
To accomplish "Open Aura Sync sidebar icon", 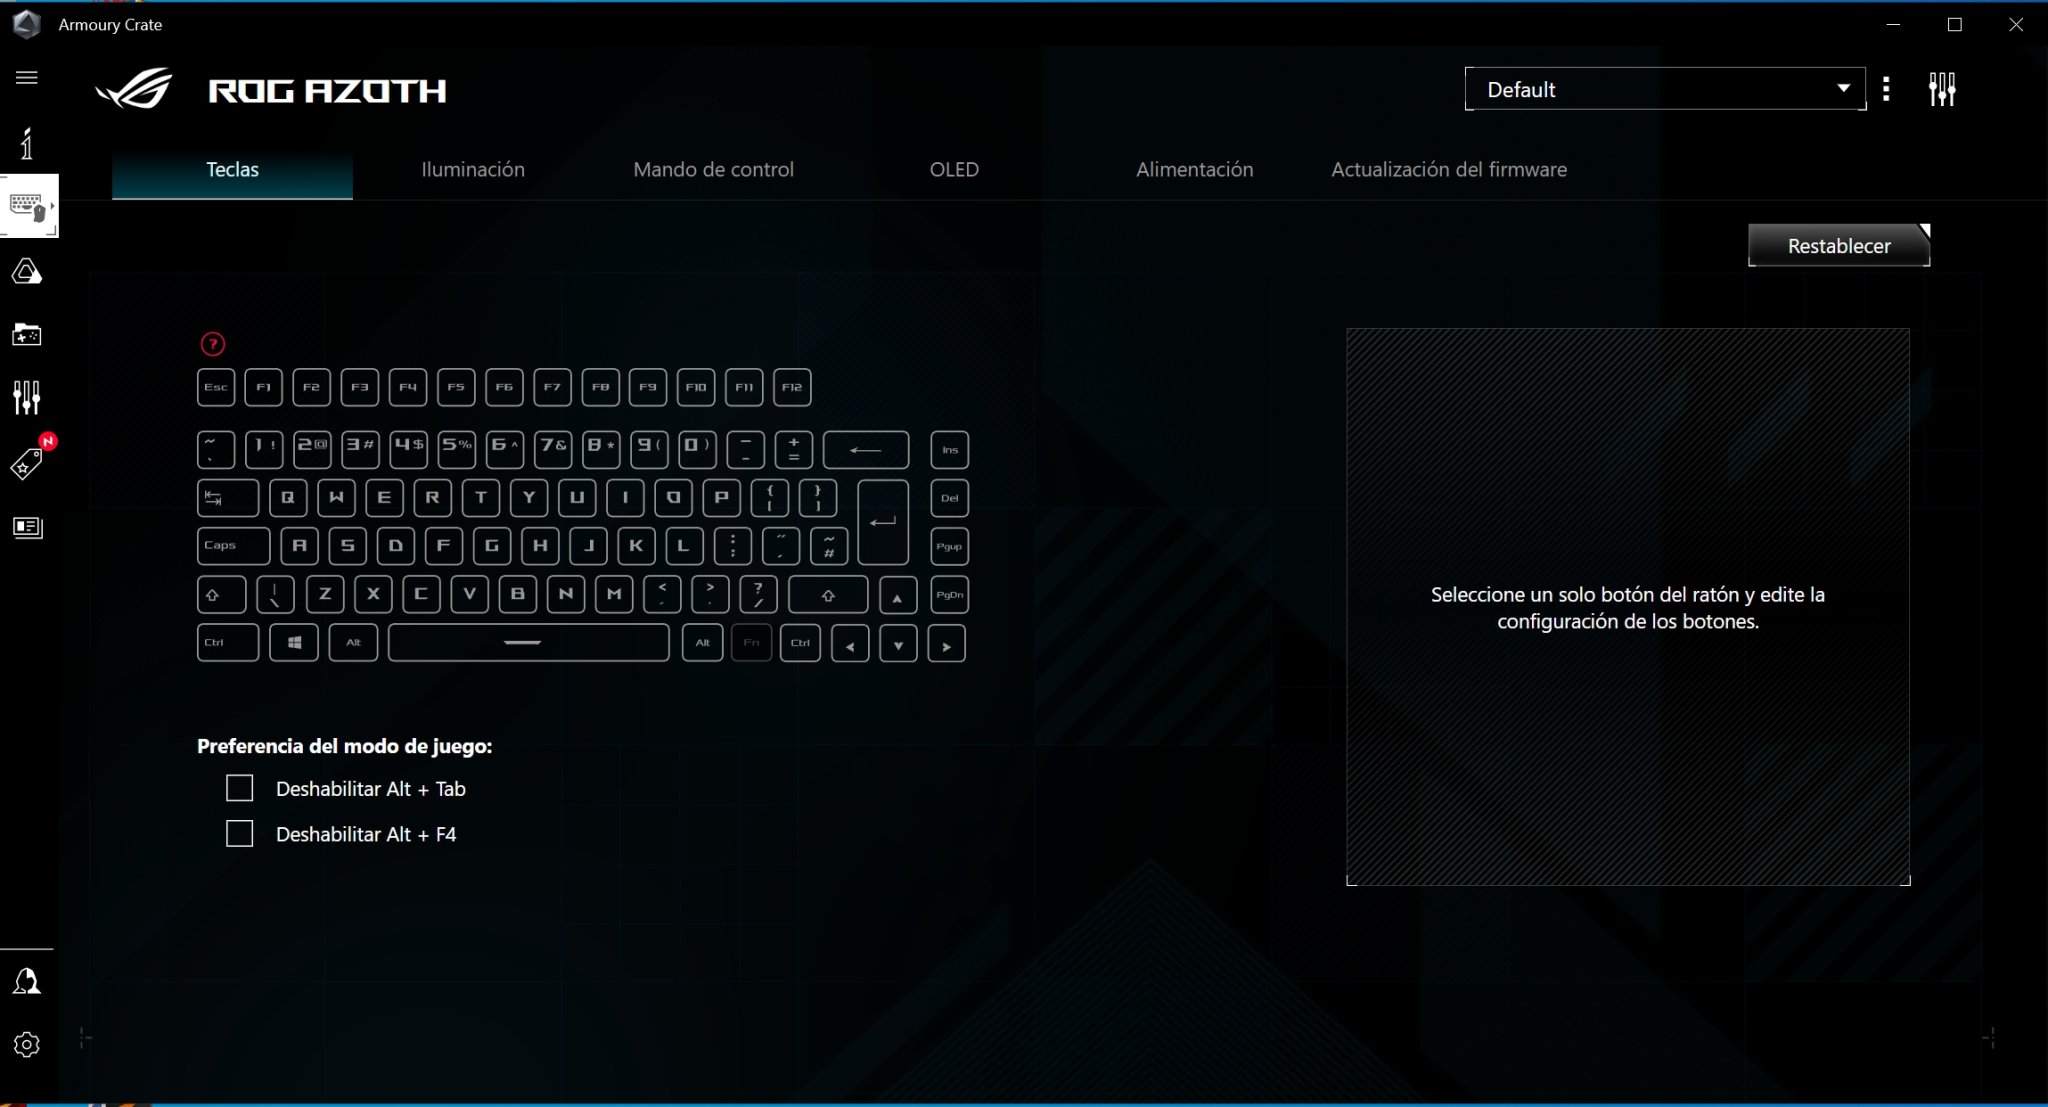I will [x=27, y=271].
